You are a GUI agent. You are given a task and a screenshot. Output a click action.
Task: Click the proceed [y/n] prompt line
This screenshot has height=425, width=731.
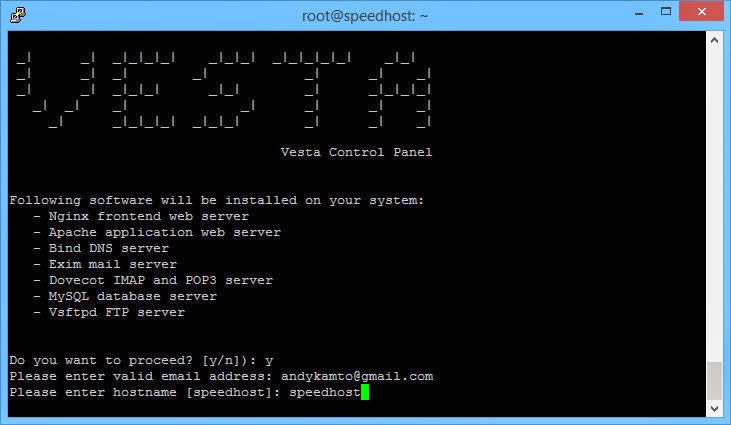[x=141, y=361]
